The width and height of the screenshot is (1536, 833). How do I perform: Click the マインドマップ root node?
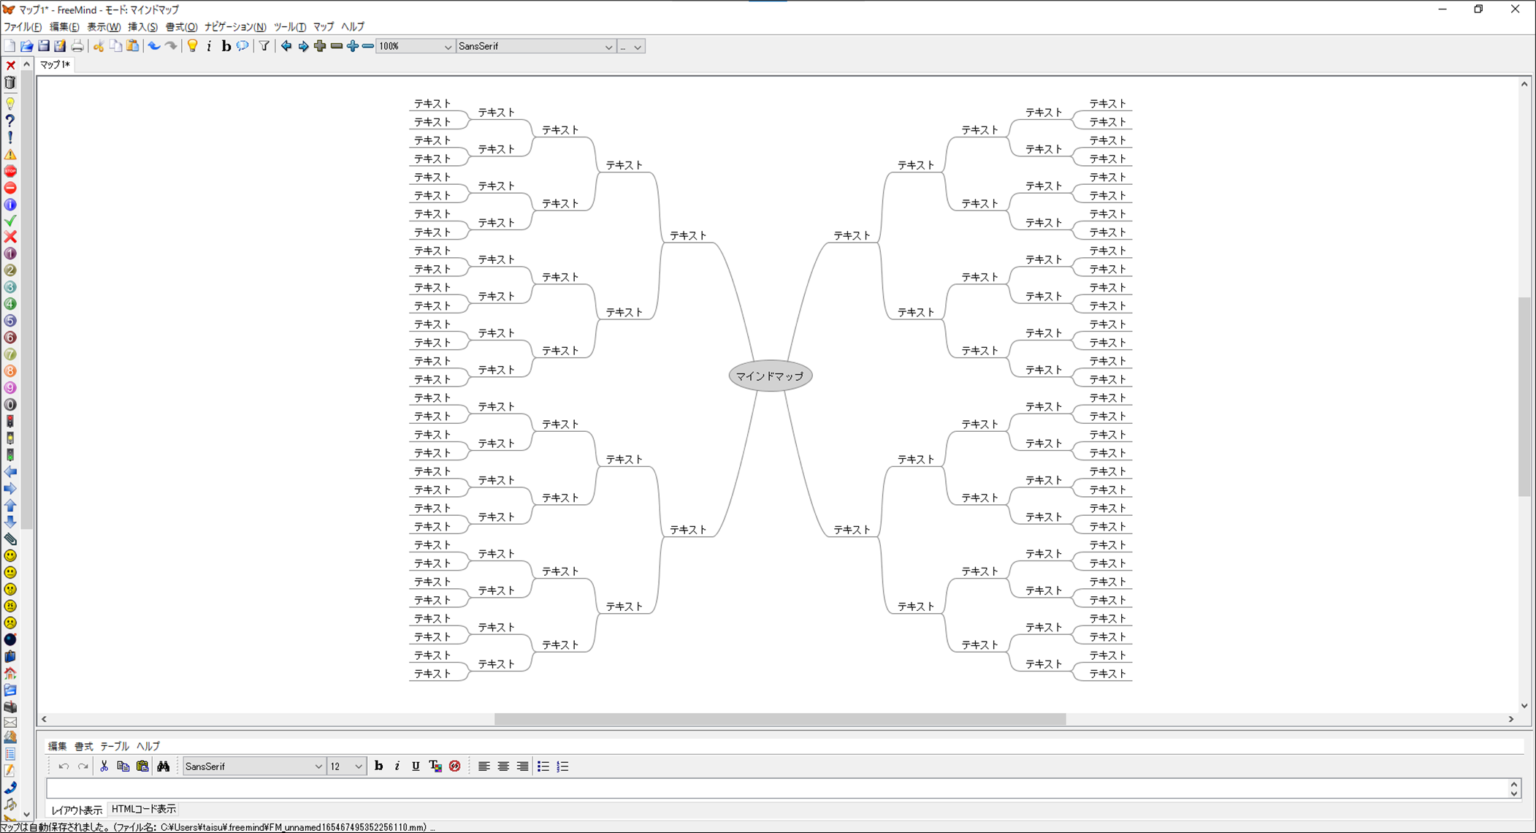click(770, 375)
